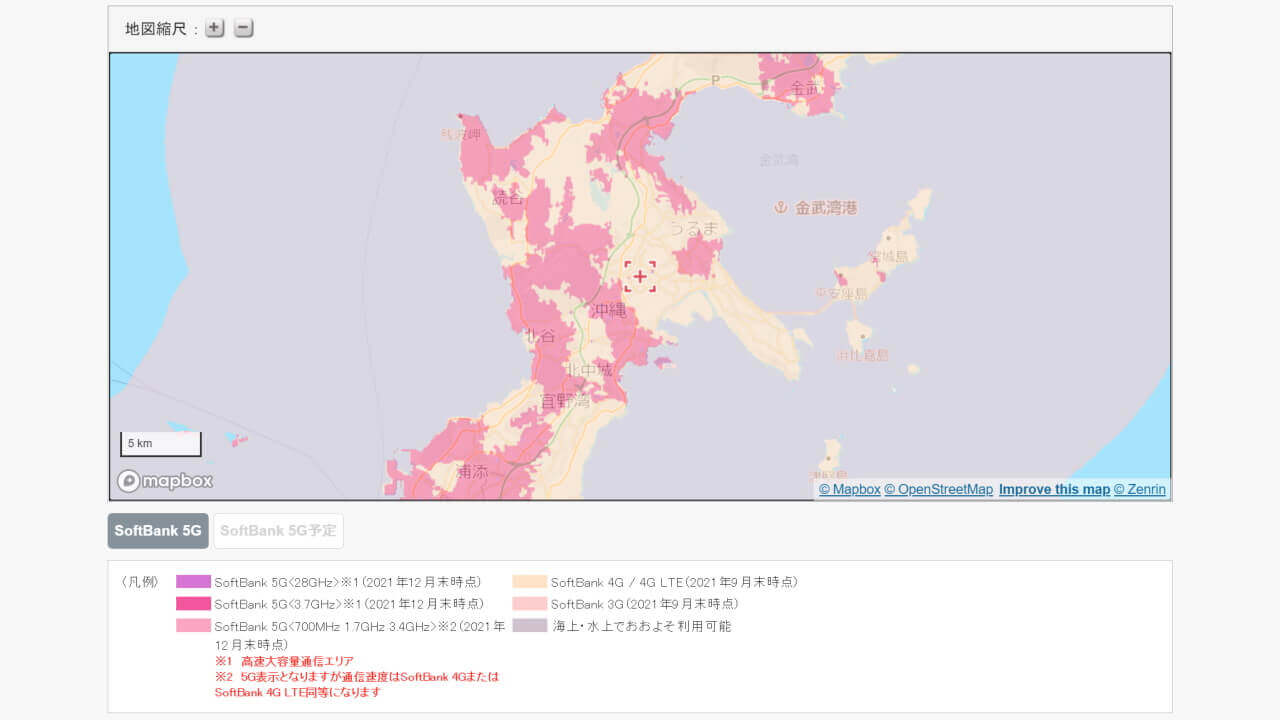This screenshot has height=720, width=1280.
Task: Click the Mapbox logo icon
Action: click(129, 481)
